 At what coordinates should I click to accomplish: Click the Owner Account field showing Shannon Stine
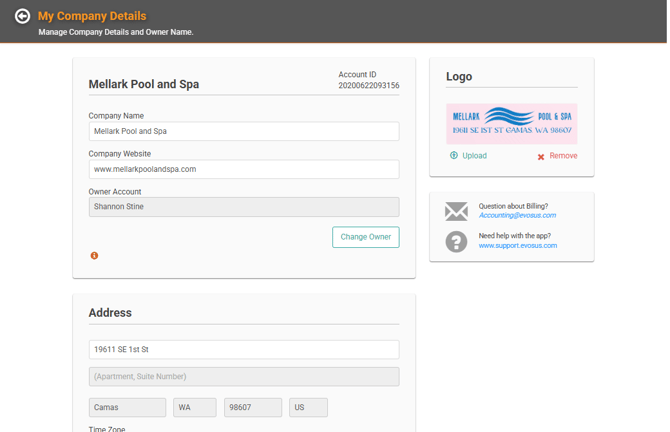click(x=244, y=207)
